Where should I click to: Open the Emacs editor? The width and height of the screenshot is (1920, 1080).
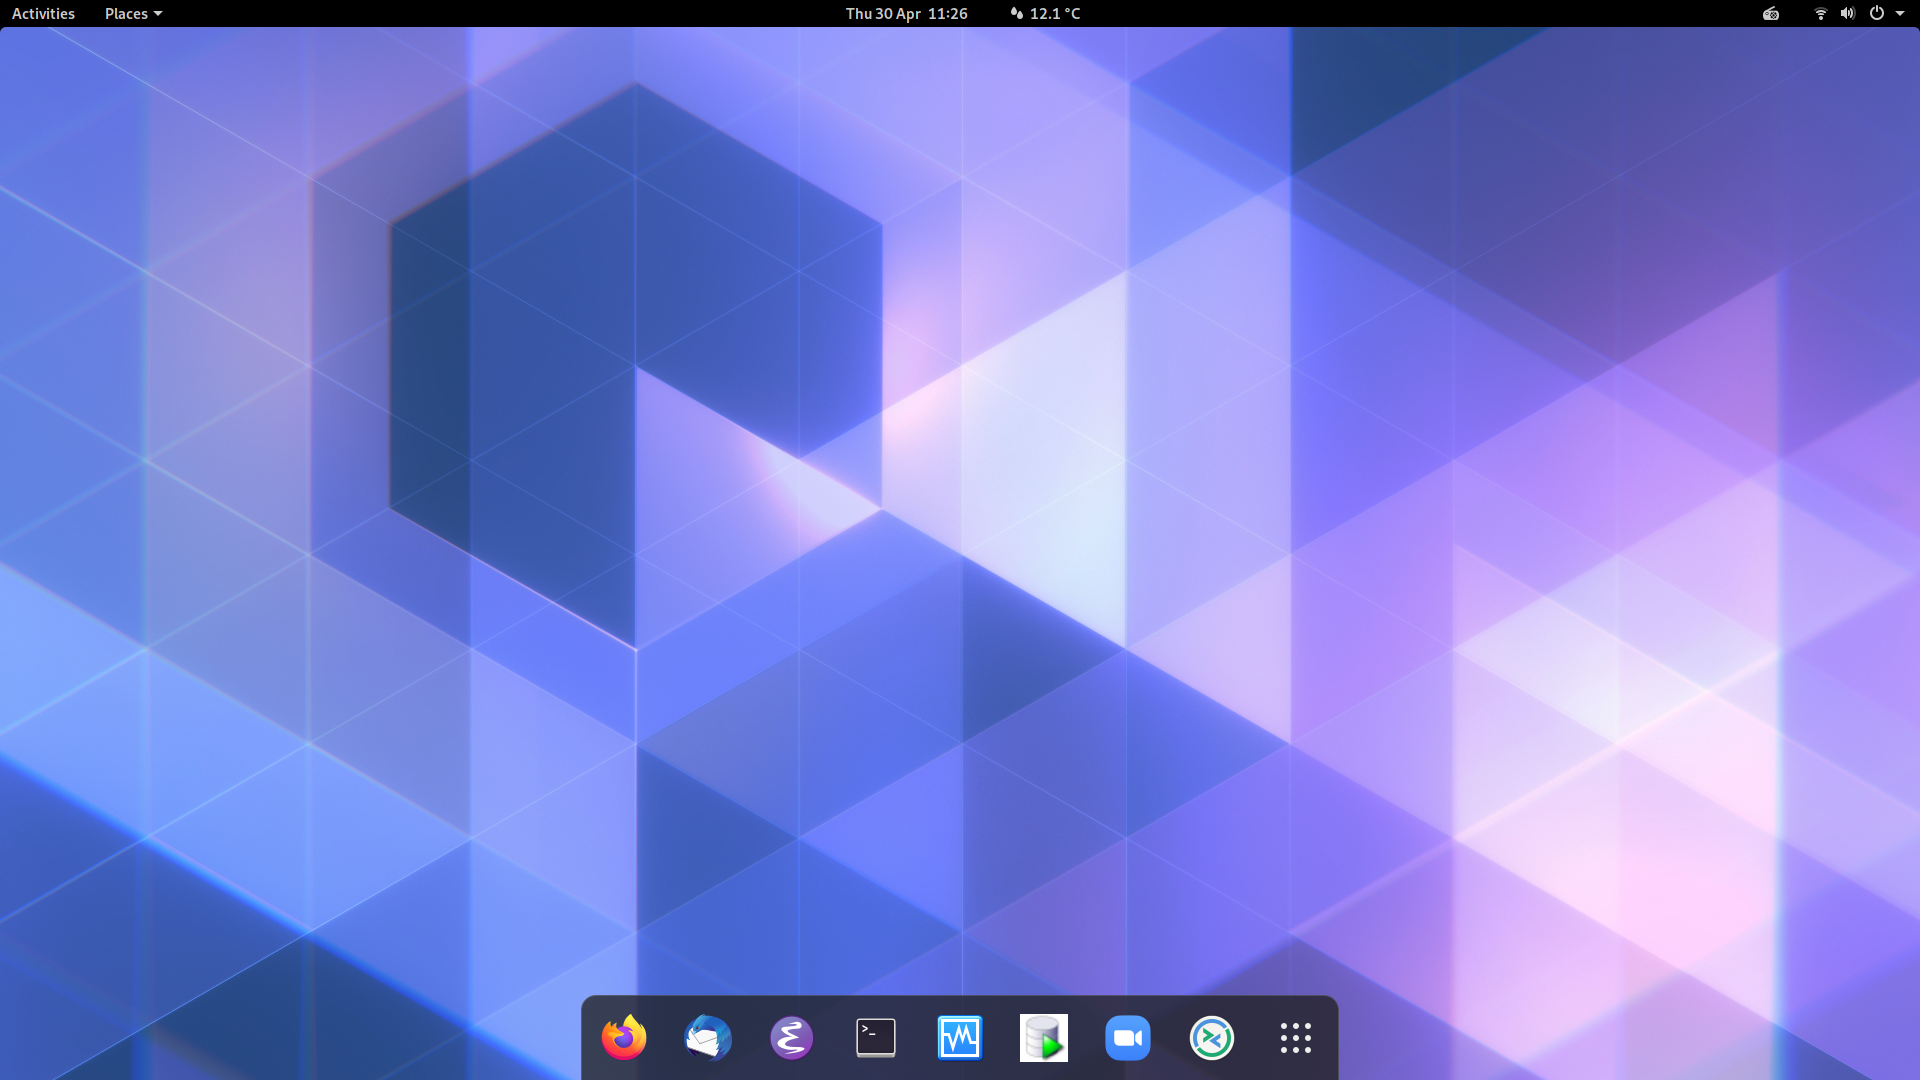click(791, 1038)
